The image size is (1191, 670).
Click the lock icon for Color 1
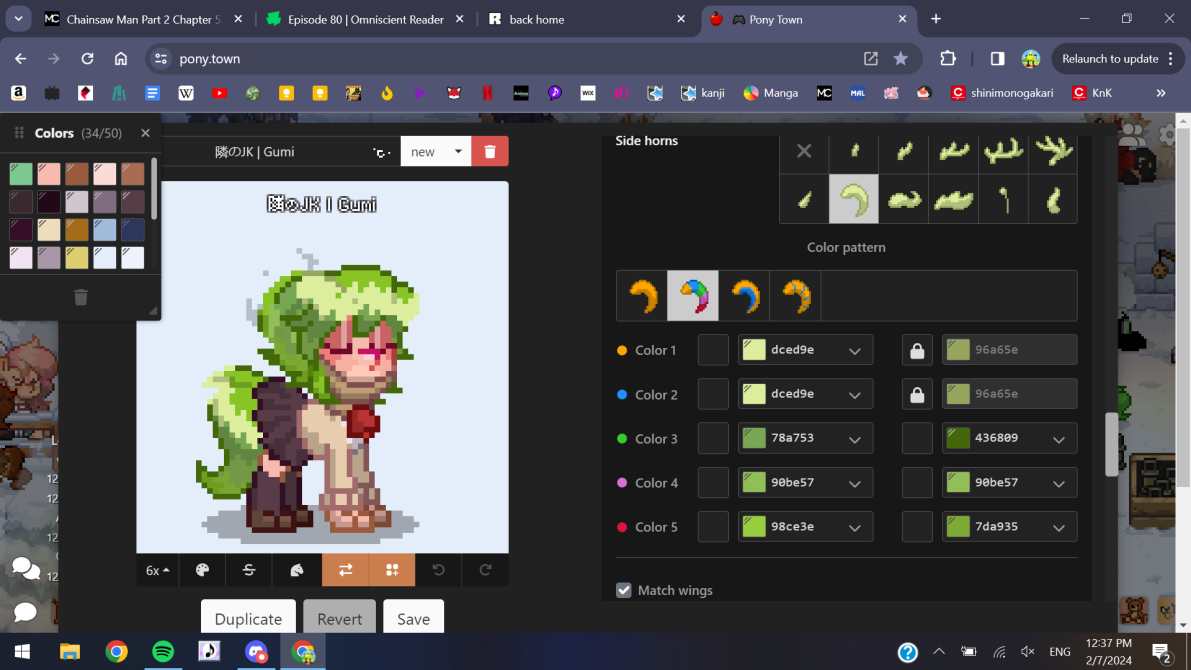click(x=917, y=350)
